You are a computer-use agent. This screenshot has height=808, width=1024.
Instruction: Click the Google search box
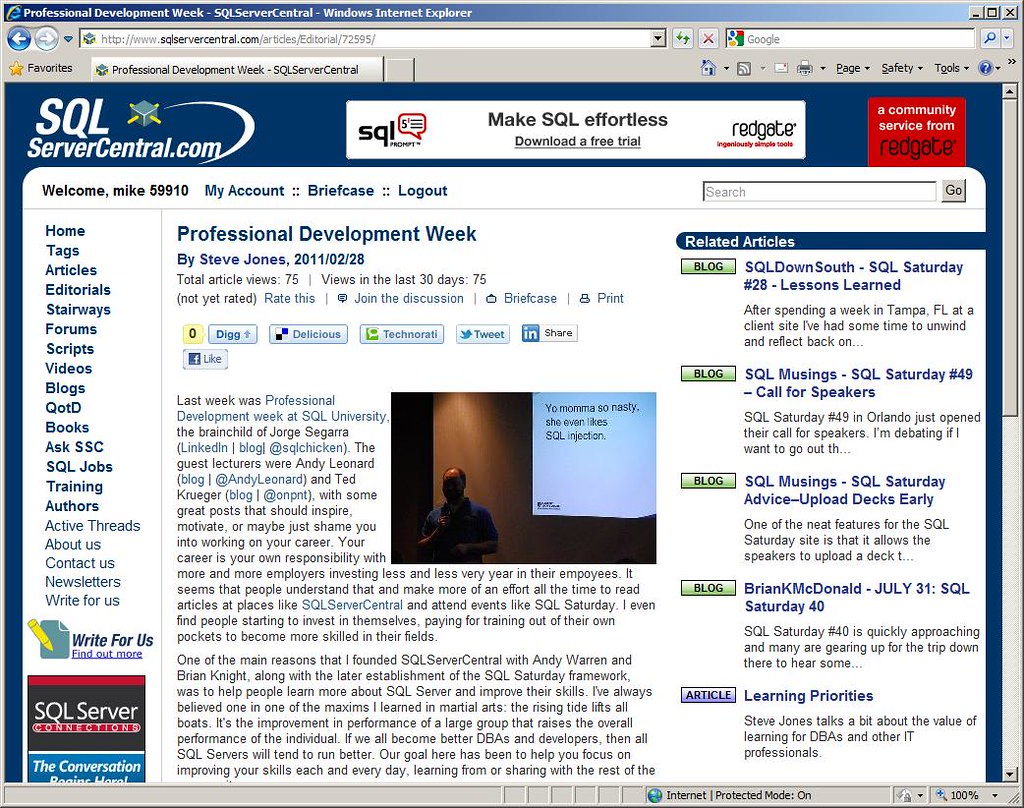tap(850, 39)
